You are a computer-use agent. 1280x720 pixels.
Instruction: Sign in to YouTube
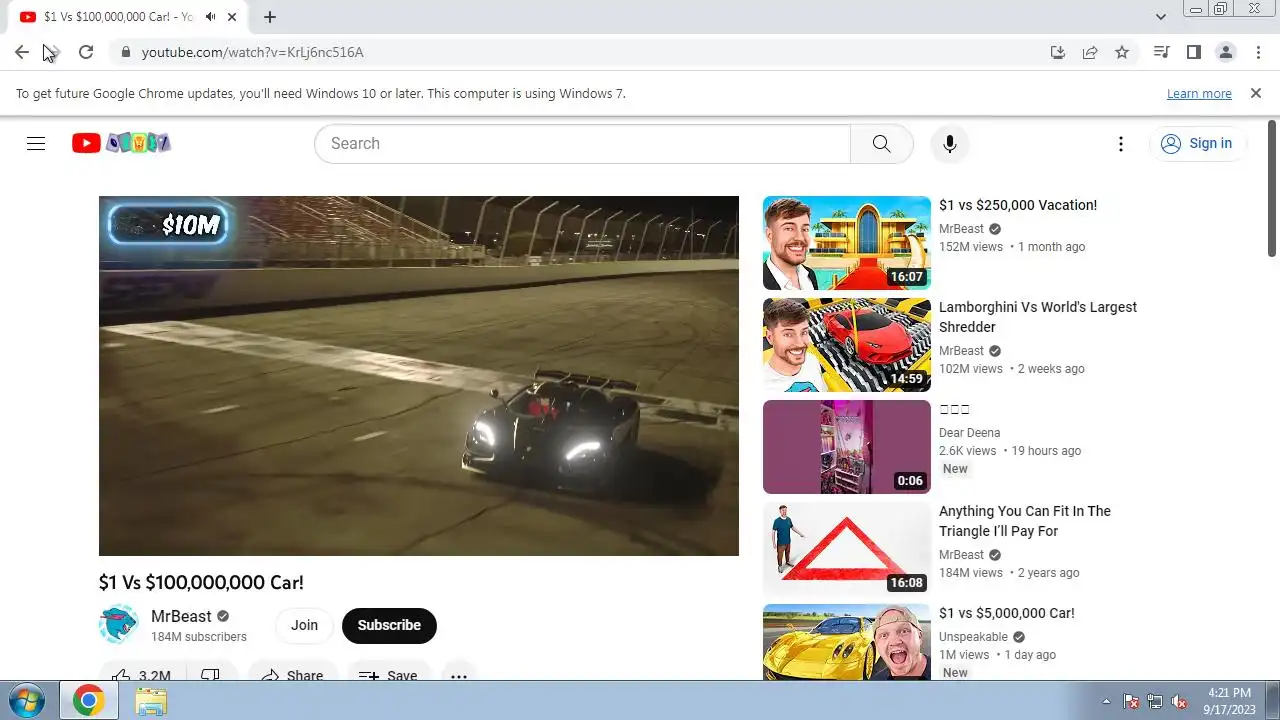(x=1197, y=143)
